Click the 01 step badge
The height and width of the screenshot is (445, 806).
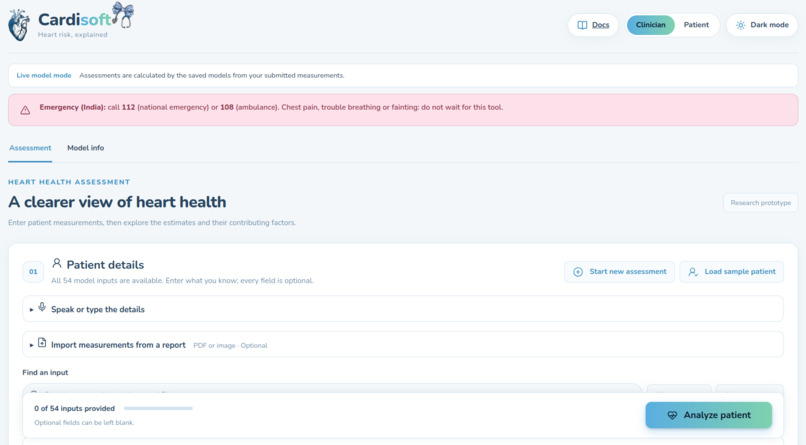click(x=33, y=271)
